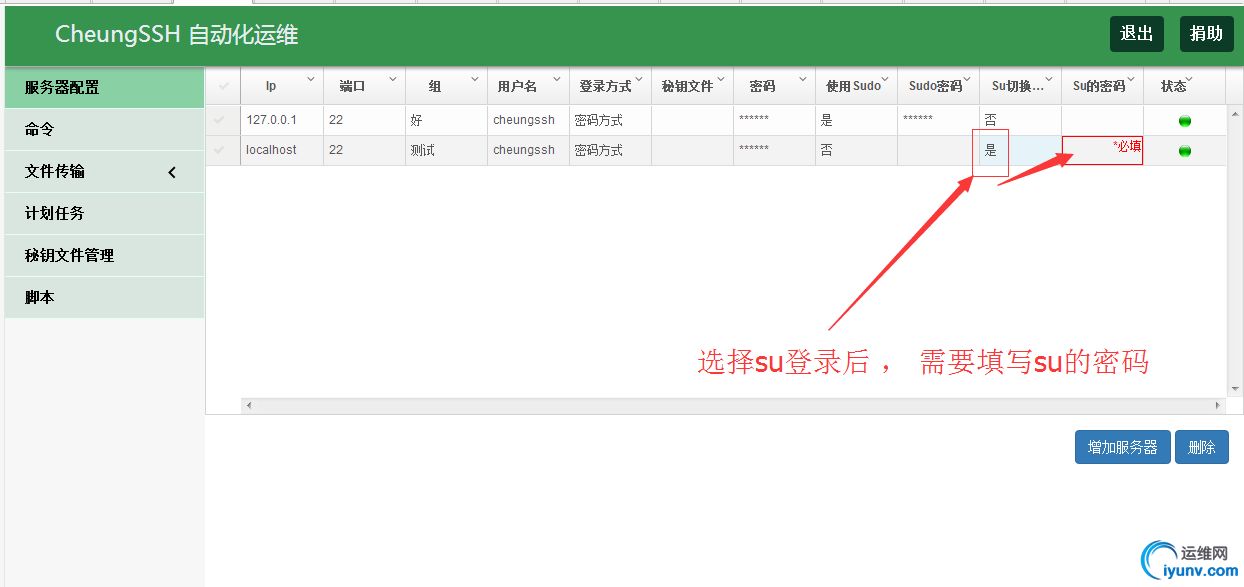Click the 捐助 donate button
This screenshot has height=587, width=1244.
(1206, 34)
